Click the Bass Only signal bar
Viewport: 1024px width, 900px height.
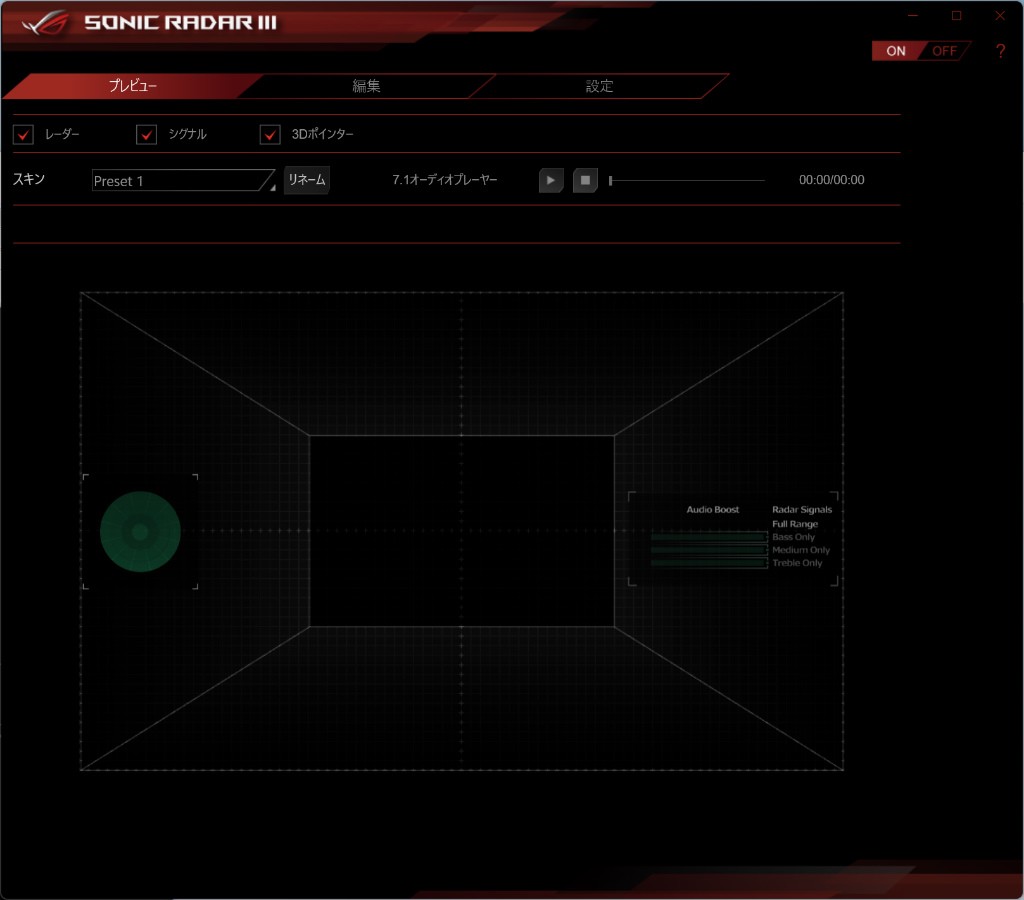(709, 537)
